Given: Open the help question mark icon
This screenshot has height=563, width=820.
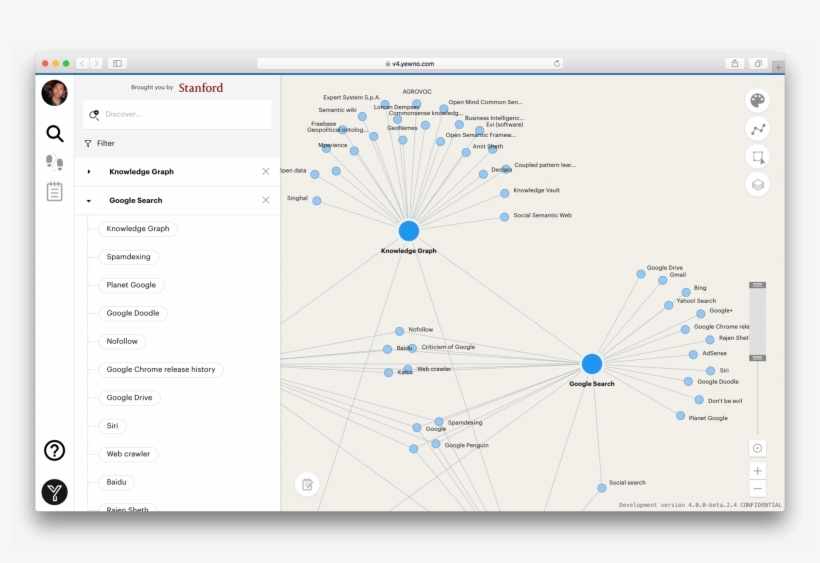Looking at the screenshot, I should coord(54,450).
